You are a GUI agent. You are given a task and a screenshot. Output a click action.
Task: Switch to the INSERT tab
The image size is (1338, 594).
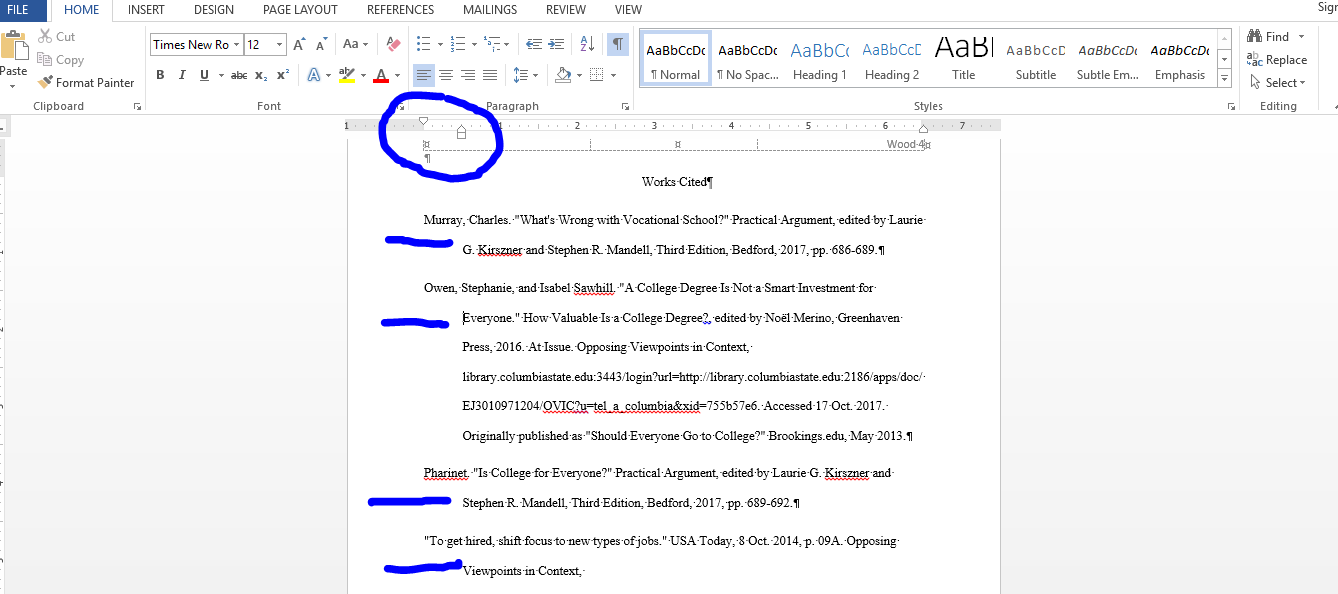tap(146, 9)
